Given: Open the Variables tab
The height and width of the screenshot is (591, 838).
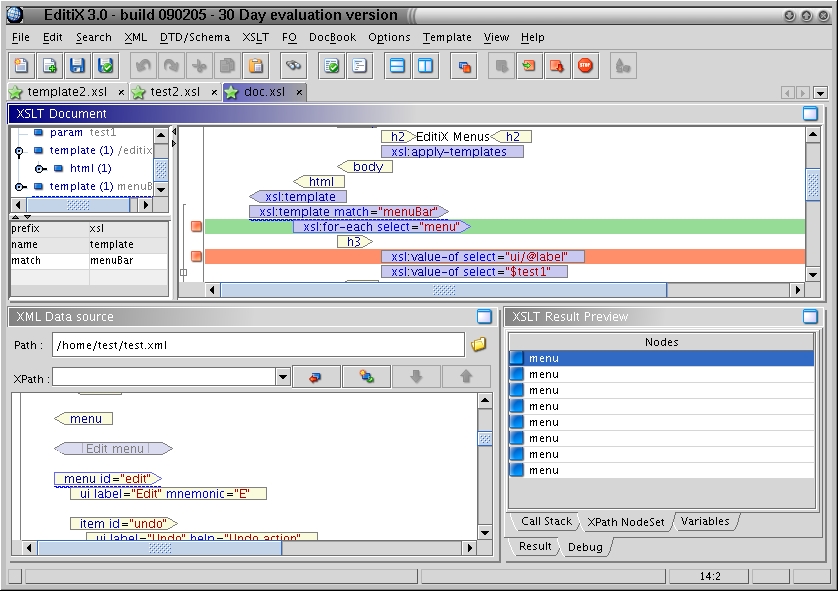Looking at the screenshot, I should tap(705, 521).
